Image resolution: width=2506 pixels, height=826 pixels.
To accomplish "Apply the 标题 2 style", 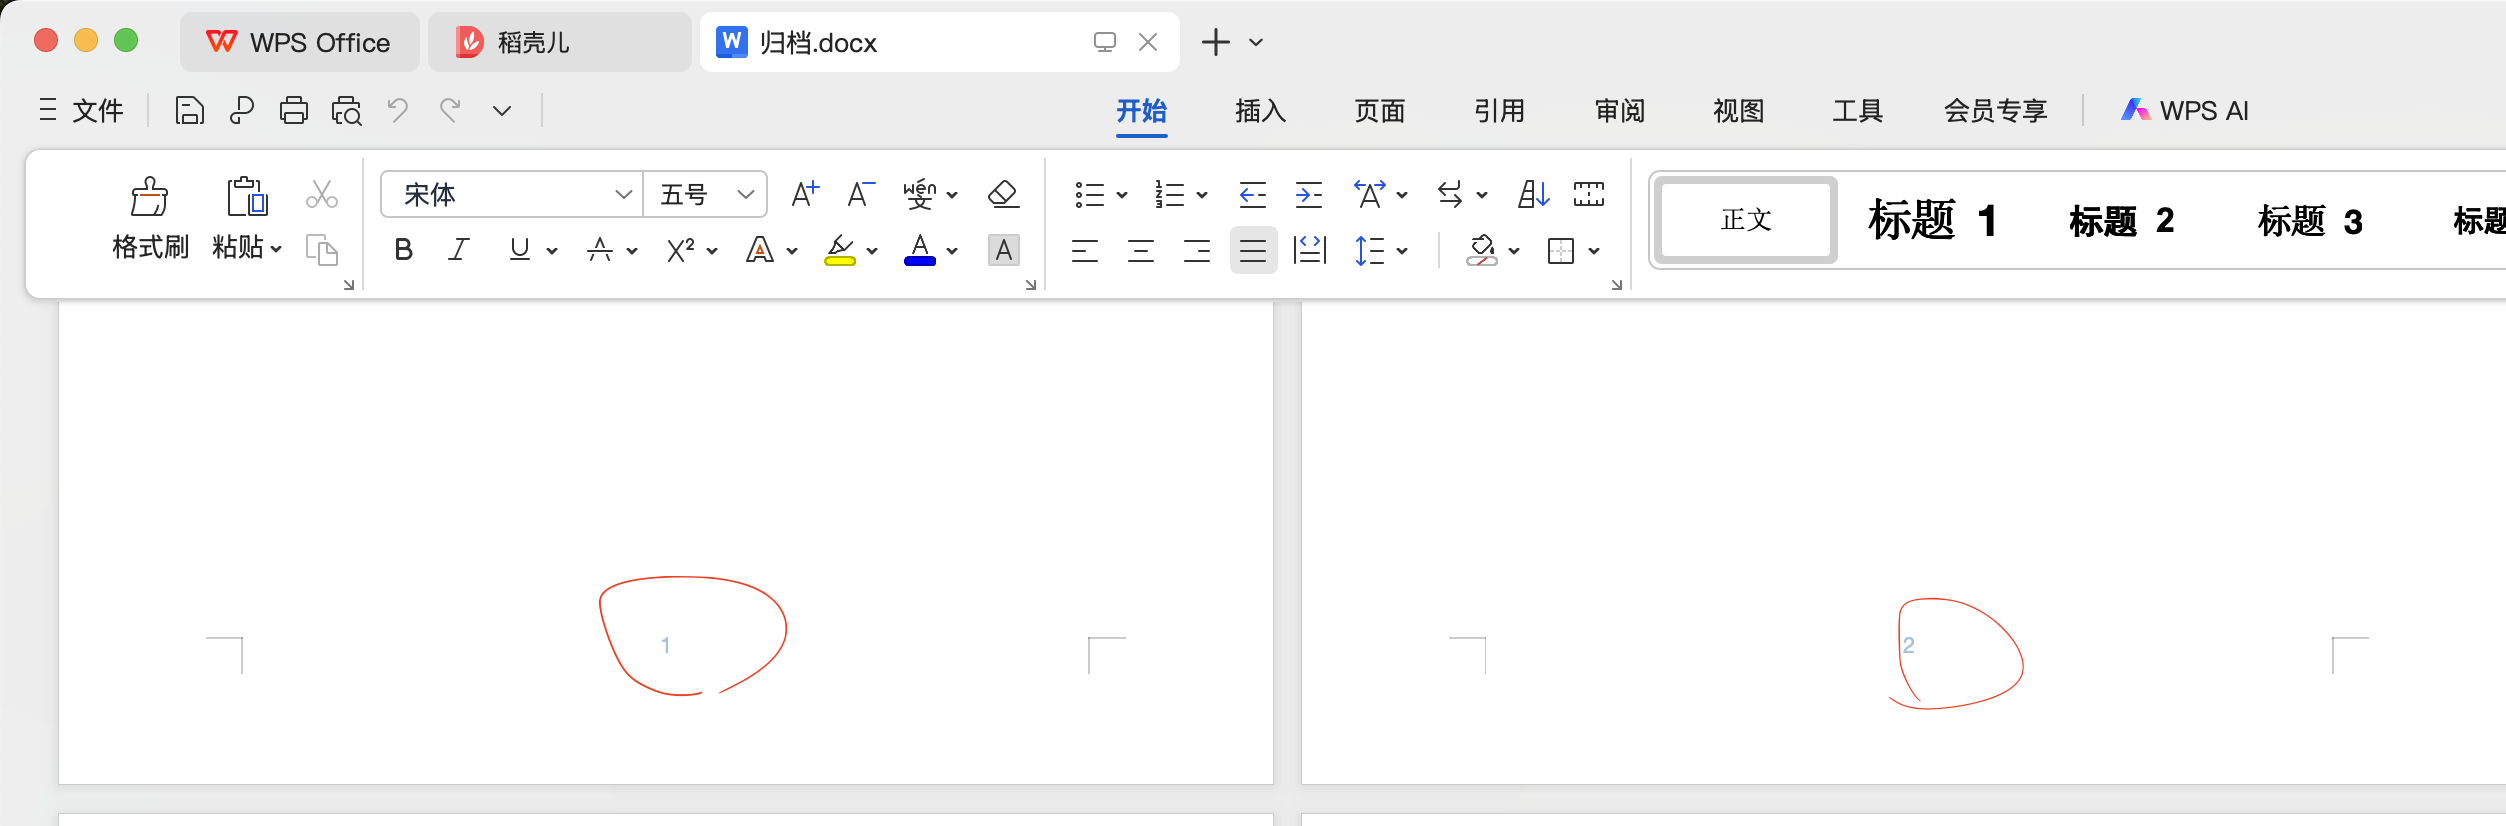I will 2121,220.
